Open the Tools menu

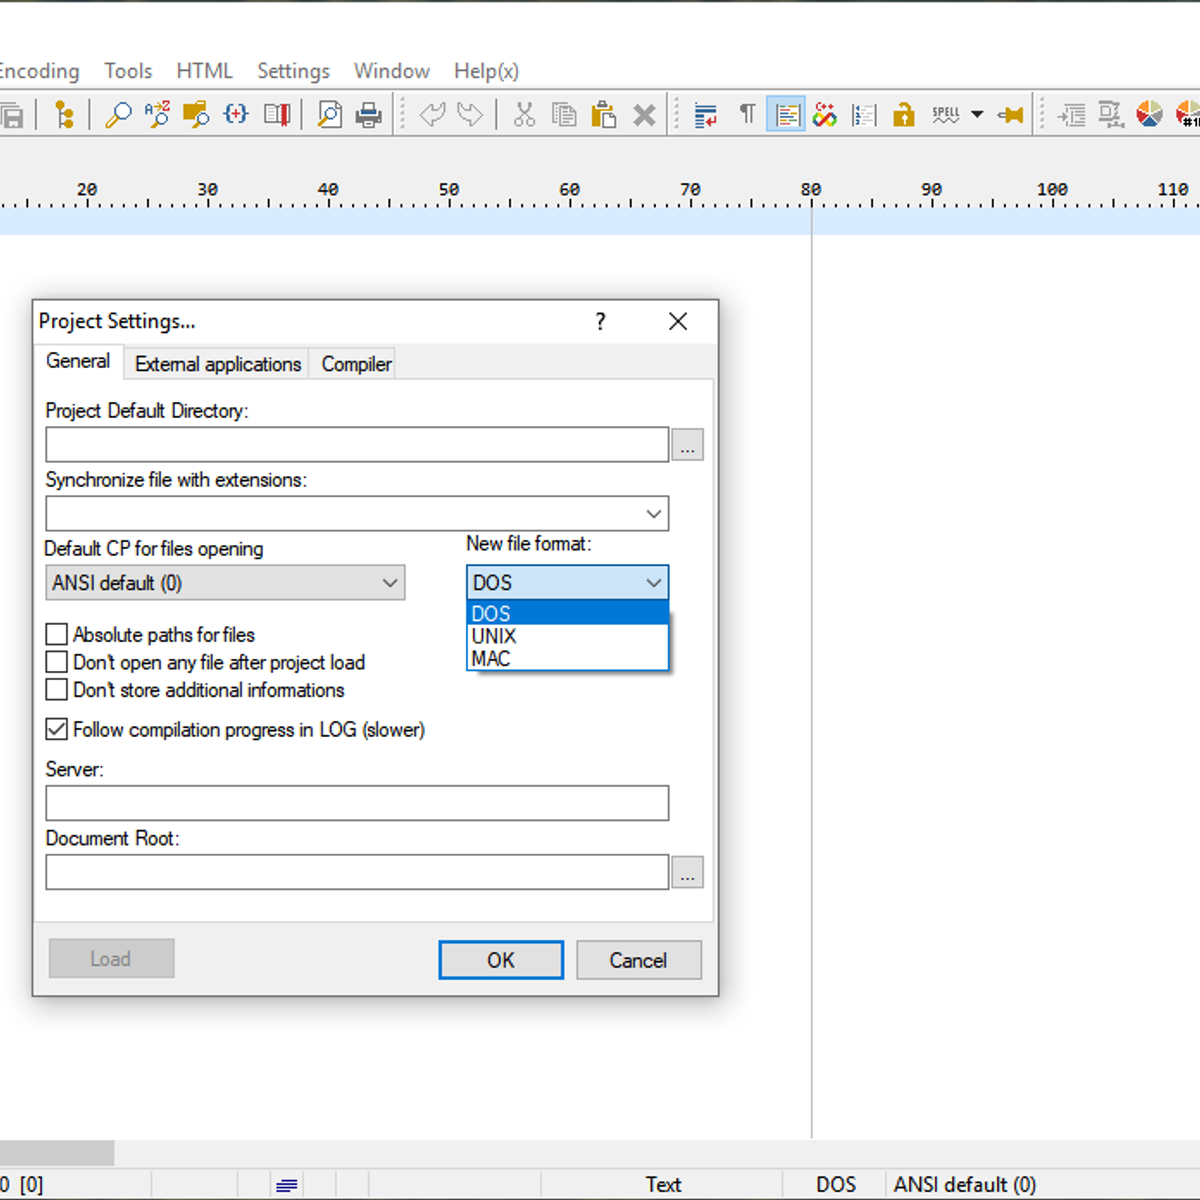tap(128, 71)
